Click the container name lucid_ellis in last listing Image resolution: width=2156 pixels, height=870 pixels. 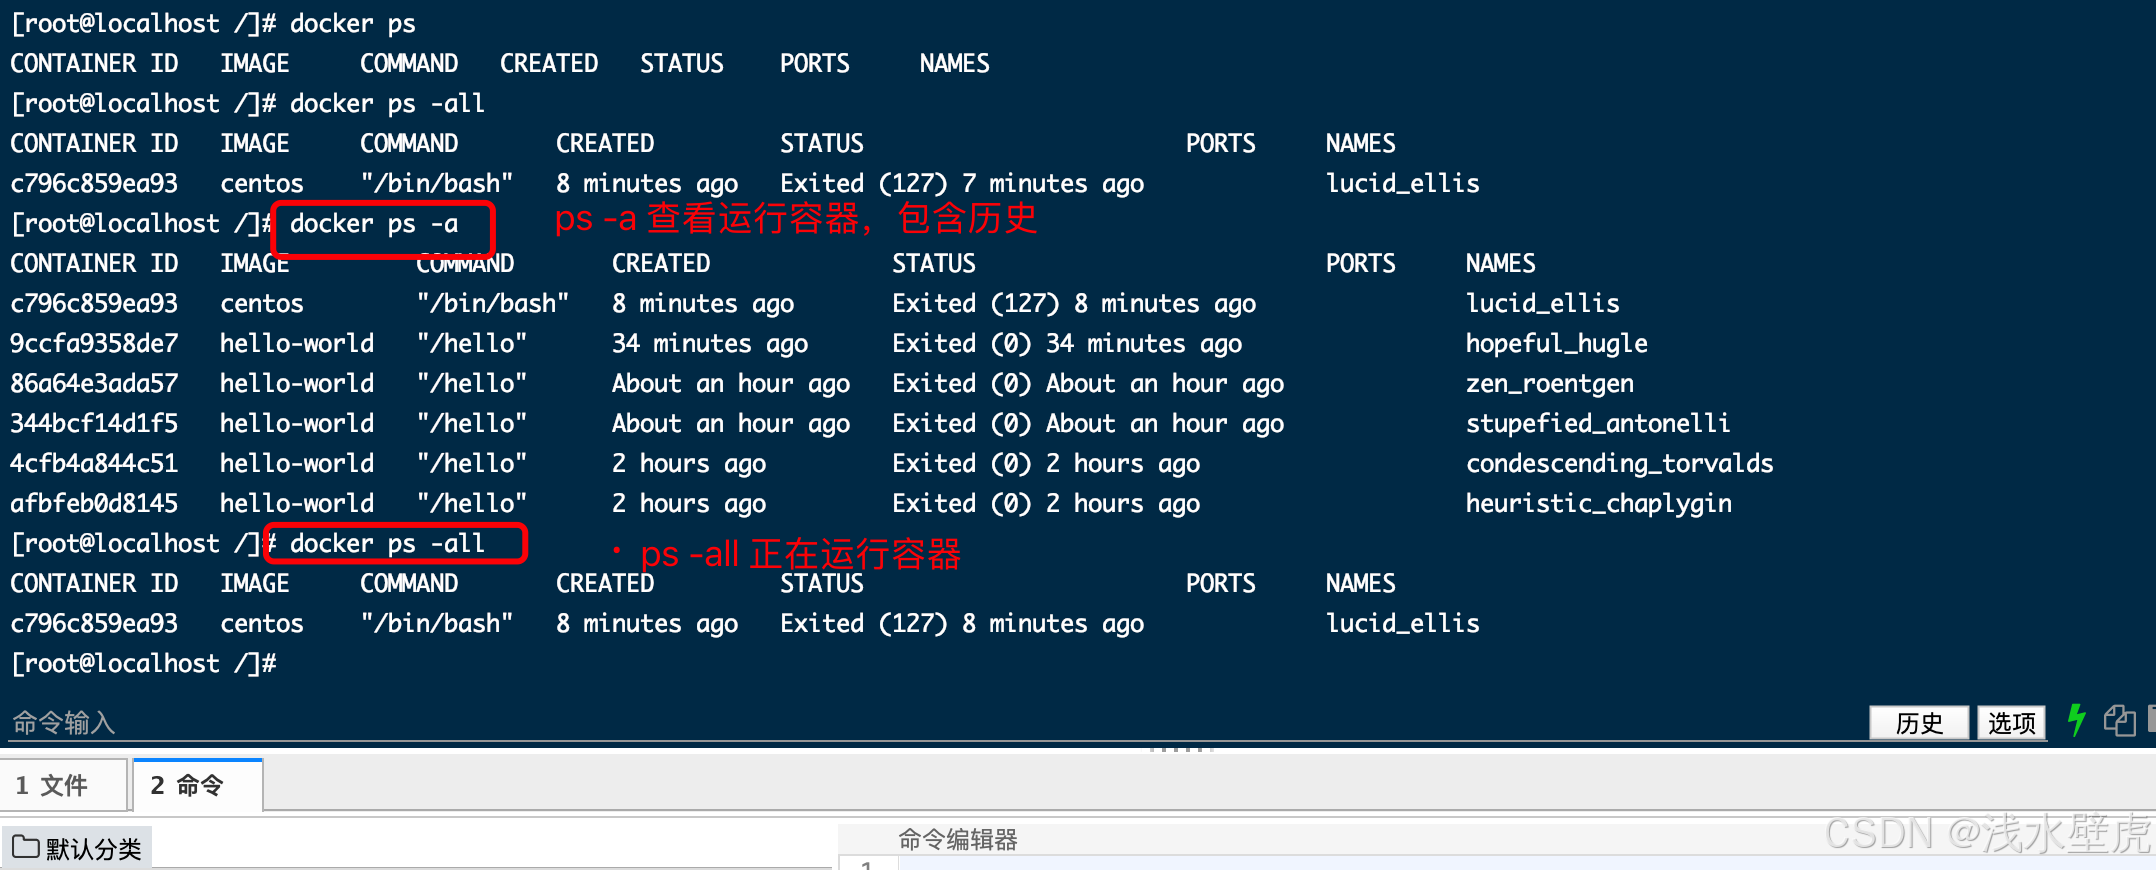(x=1402, y=623)
